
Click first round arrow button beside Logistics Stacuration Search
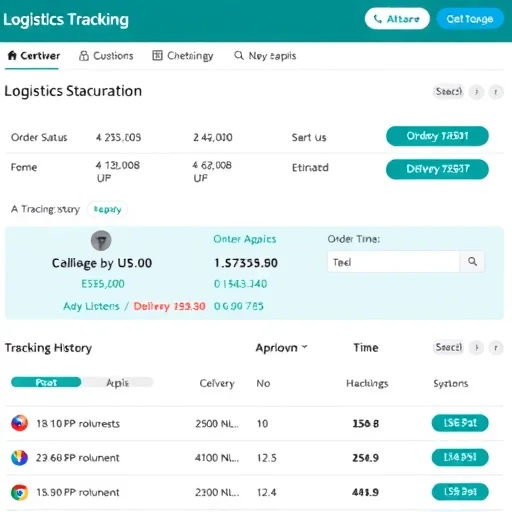476,91
